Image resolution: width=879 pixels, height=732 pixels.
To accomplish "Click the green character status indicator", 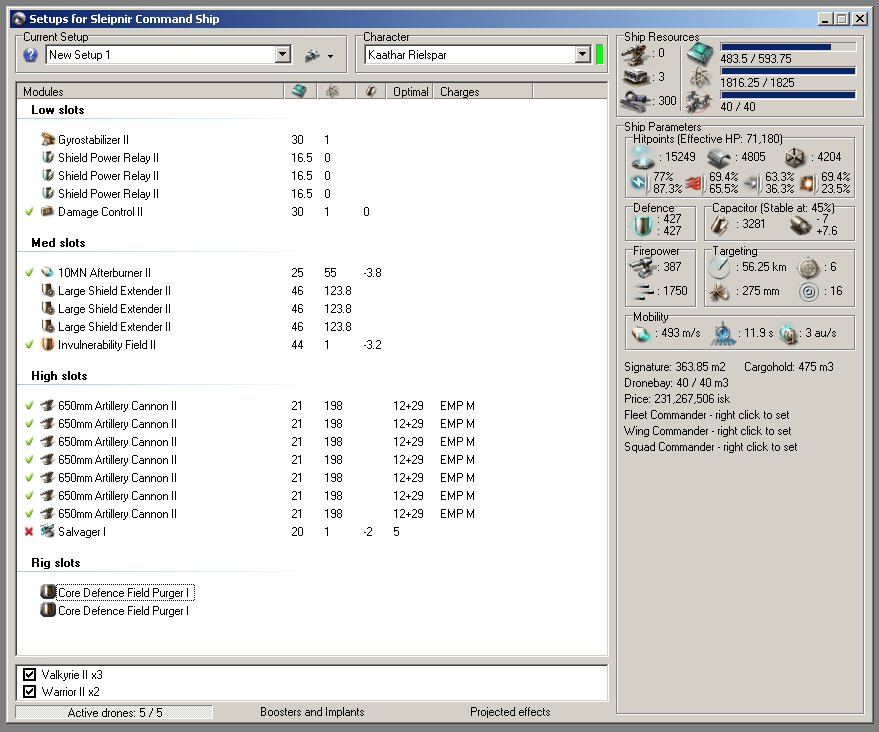I will [x=600, y=56].
